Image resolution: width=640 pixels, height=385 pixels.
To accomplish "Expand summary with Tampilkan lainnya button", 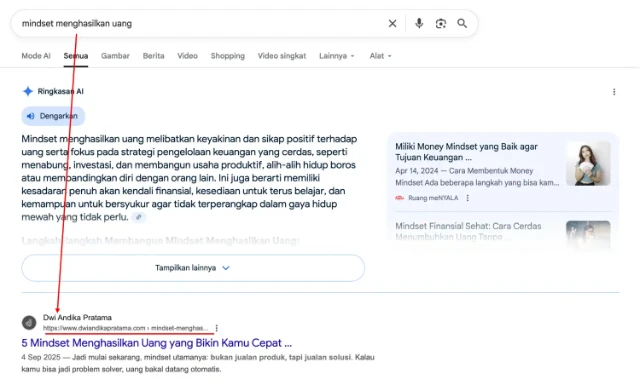I will [193, 268].
